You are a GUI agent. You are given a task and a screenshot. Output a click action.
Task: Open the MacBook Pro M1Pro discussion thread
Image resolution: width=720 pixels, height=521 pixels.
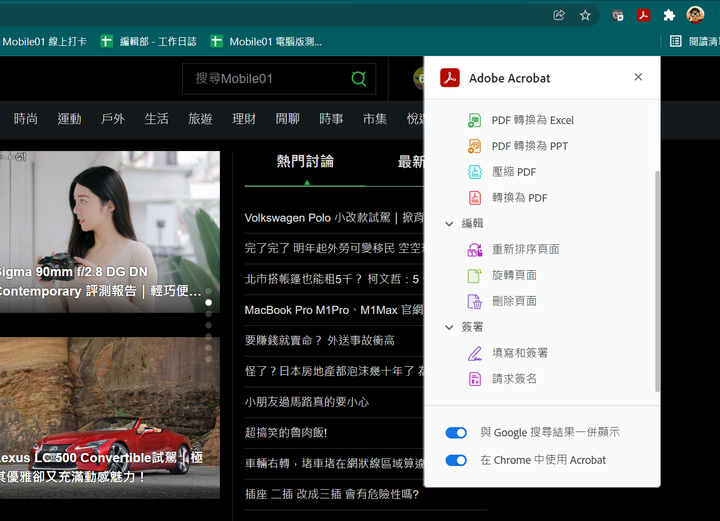334,310
